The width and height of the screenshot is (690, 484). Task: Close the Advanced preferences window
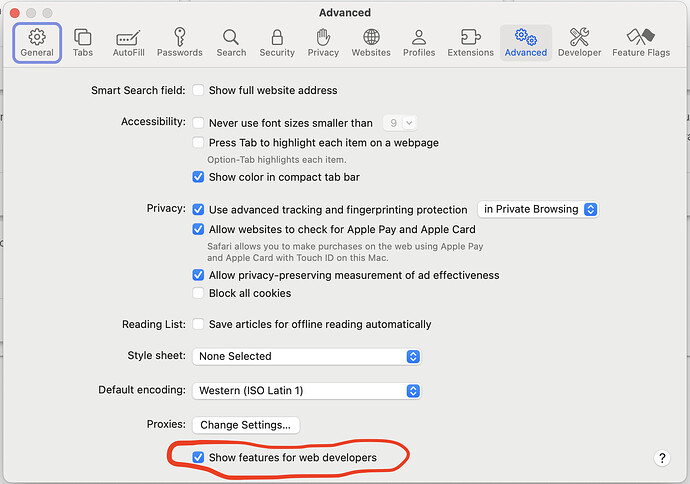pyautogui.click(x=15, y=13)
